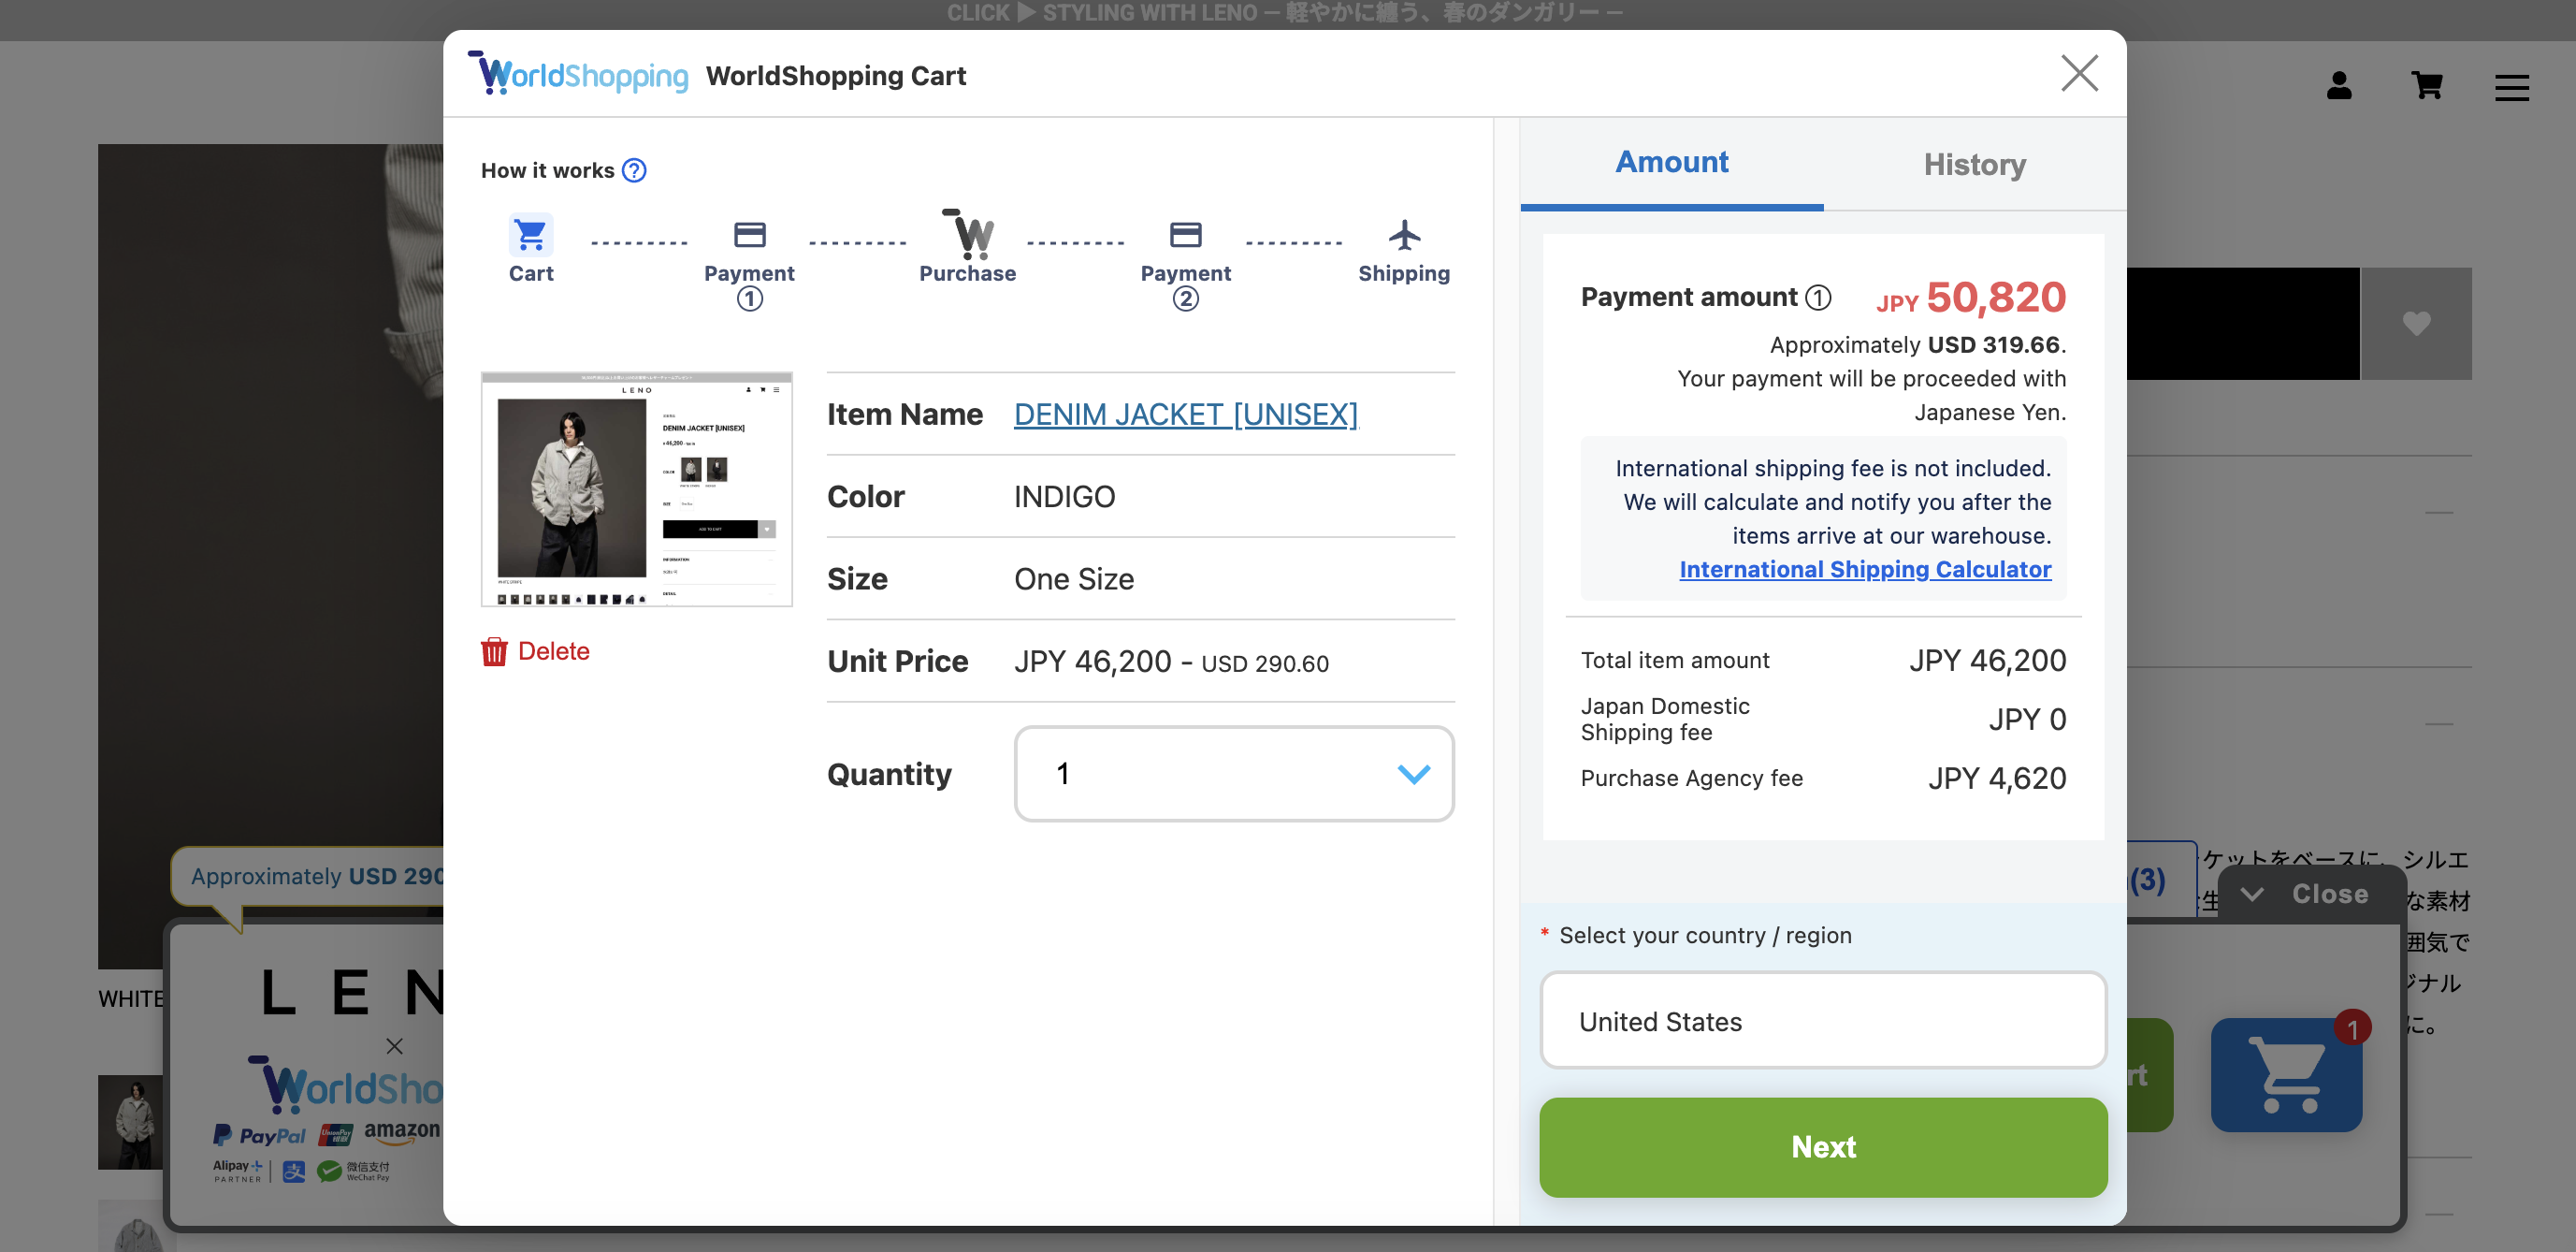Click the WeChat Pay logo in the banner
The width and height of the screenshot is (2576, 1252).
pos(354,1171)
